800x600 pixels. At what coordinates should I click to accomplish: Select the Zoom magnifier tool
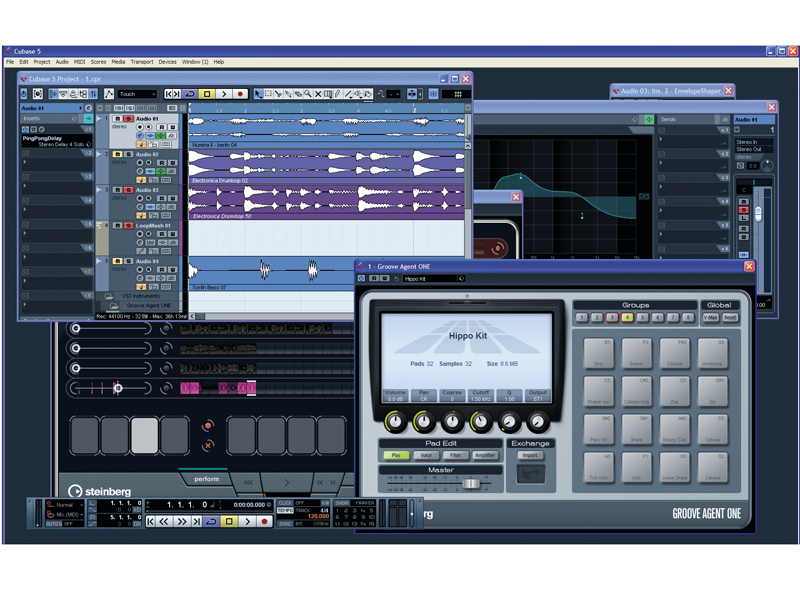tap(308, 94)
